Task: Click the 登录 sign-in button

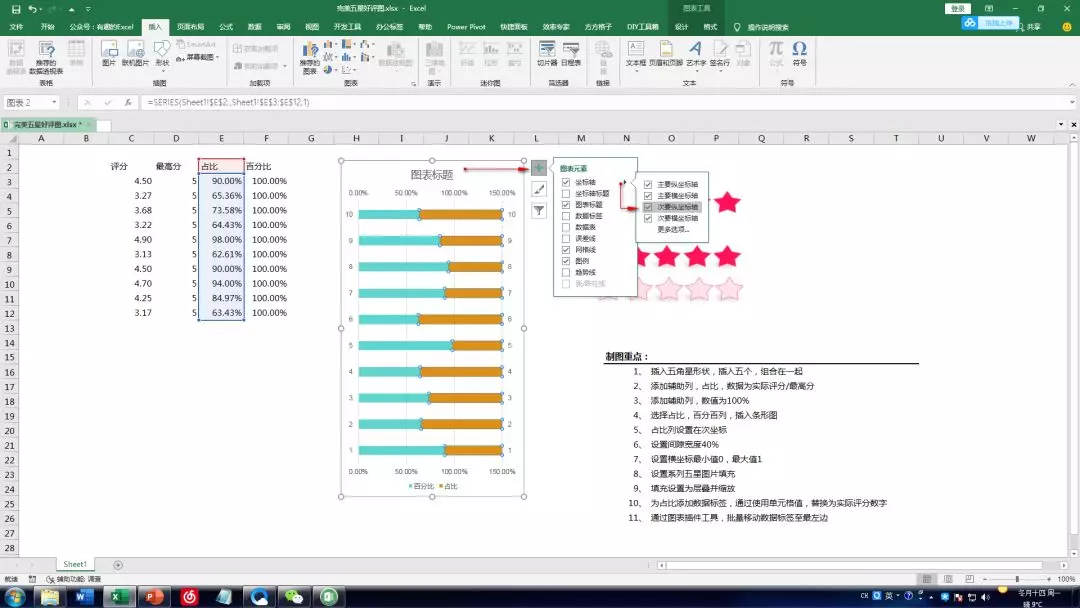Action: click(x=958, y=8)
